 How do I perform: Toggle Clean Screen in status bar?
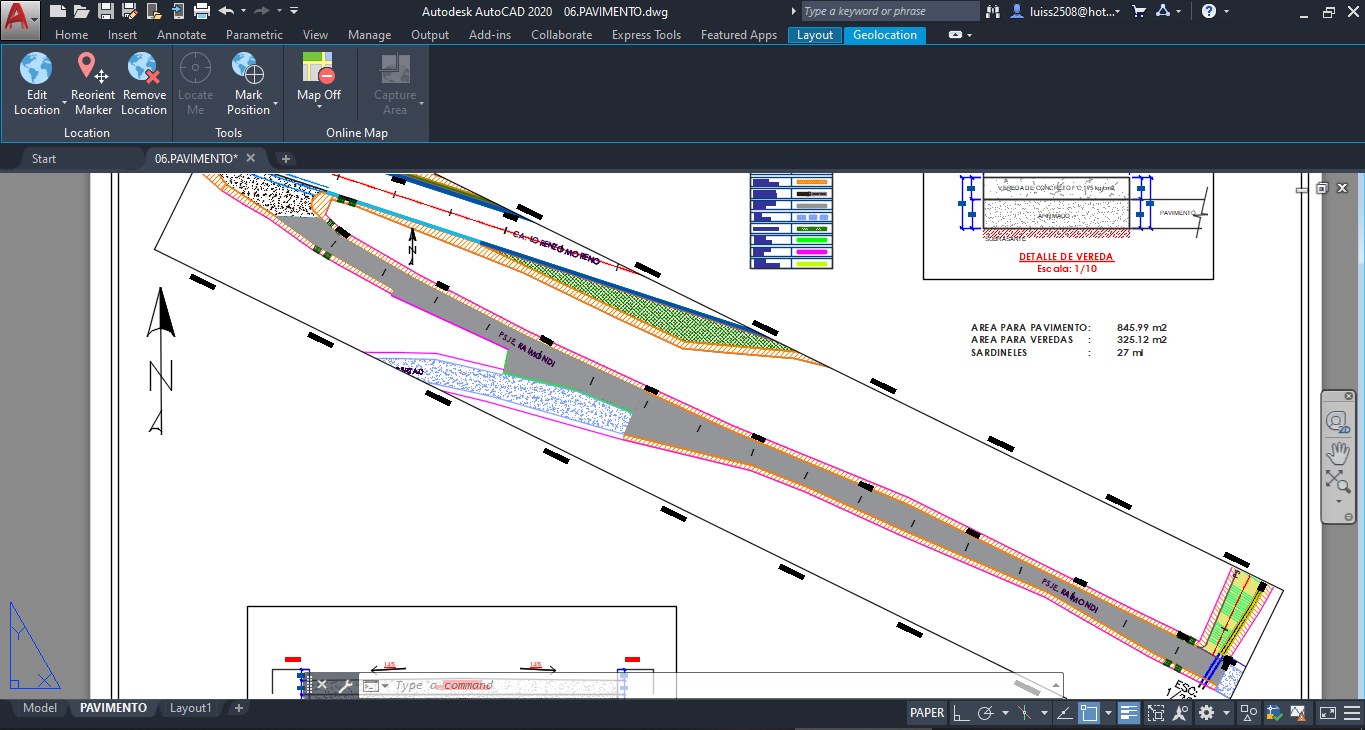(x=1327, y=713)
